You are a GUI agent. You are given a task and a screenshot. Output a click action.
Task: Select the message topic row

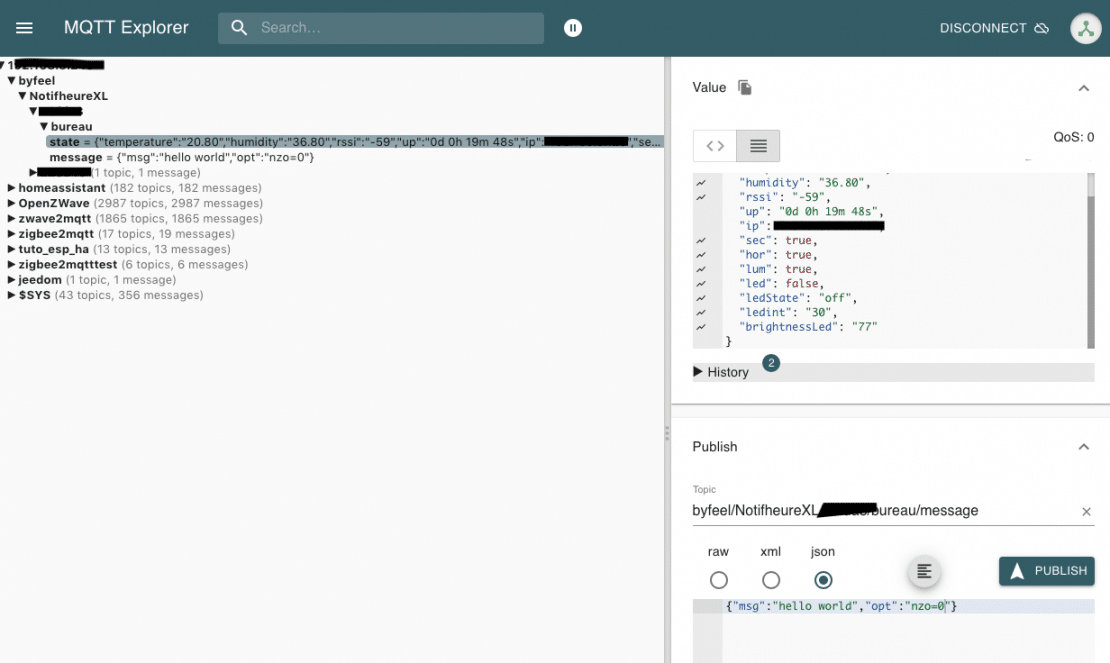(x=181, y=157)
